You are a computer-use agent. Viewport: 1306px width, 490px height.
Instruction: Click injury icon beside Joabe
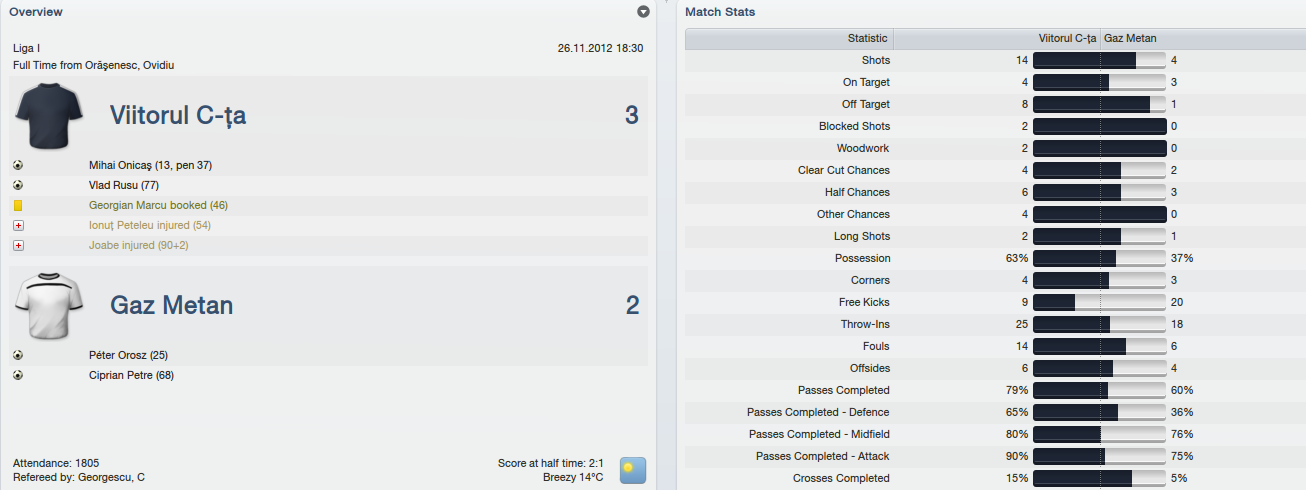pyautogui.click(x=18, y=245)
